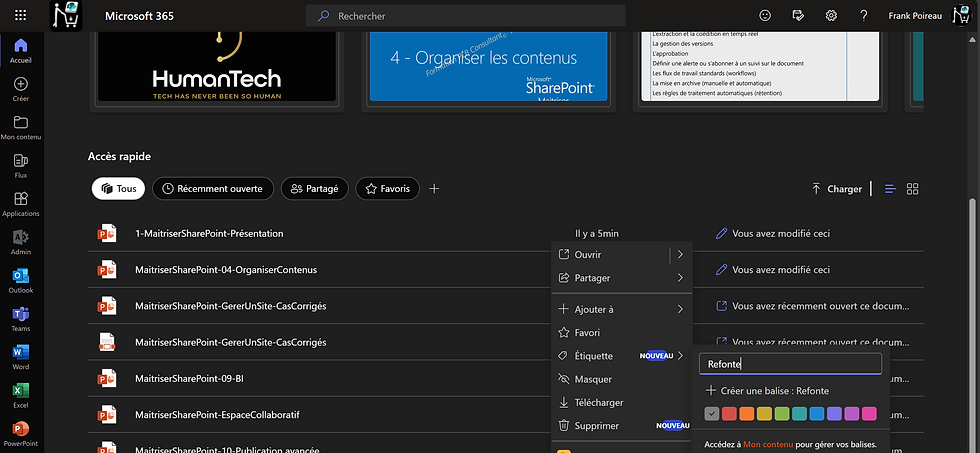This screenshot has height=453, width=980.
Task: Expand Ajouter à submenu arrow
Action: point(680,309)
